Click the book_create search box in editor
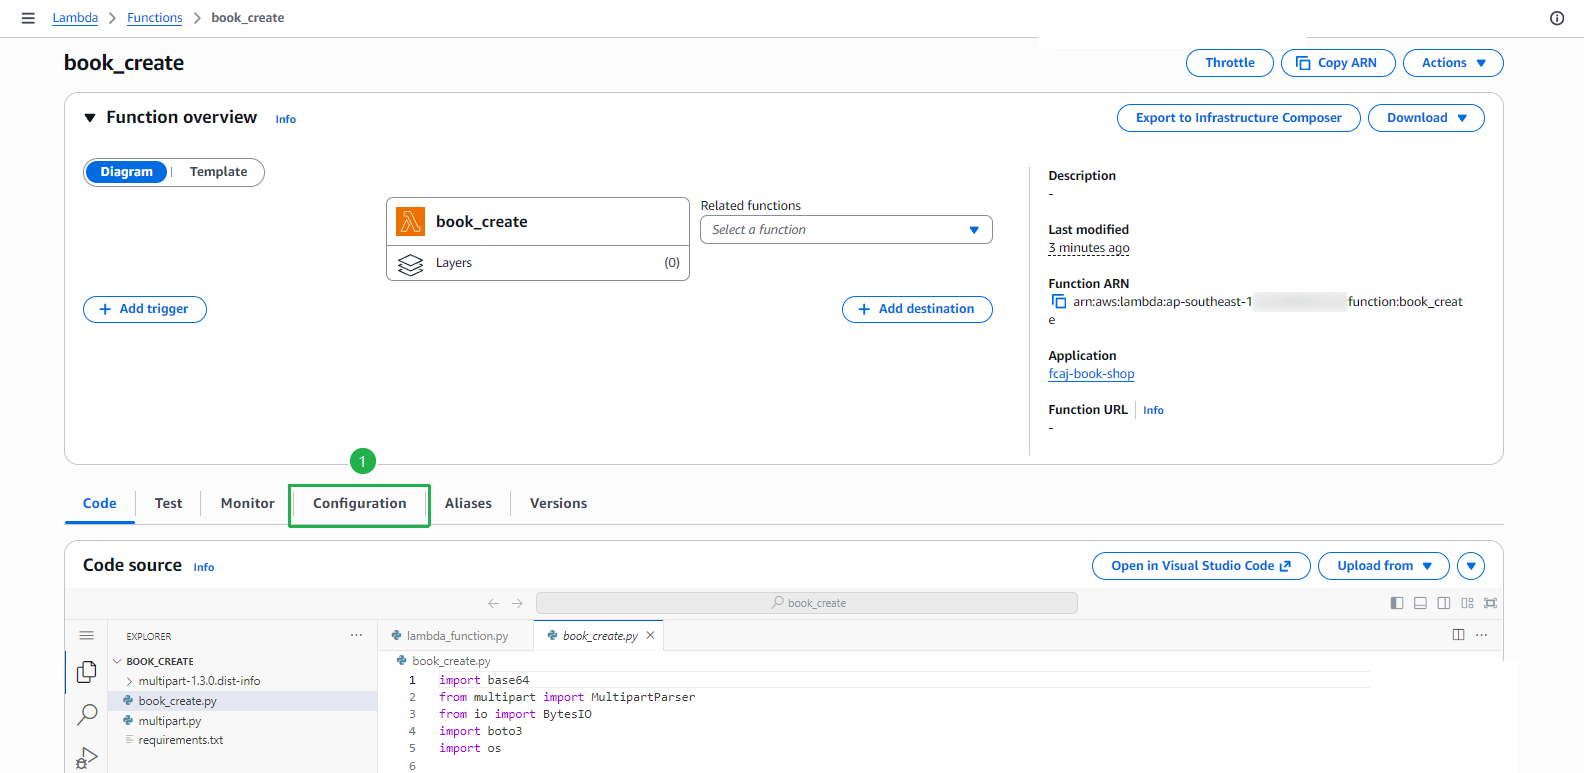This screenshot has width=1584, height=773. (806, 603)
